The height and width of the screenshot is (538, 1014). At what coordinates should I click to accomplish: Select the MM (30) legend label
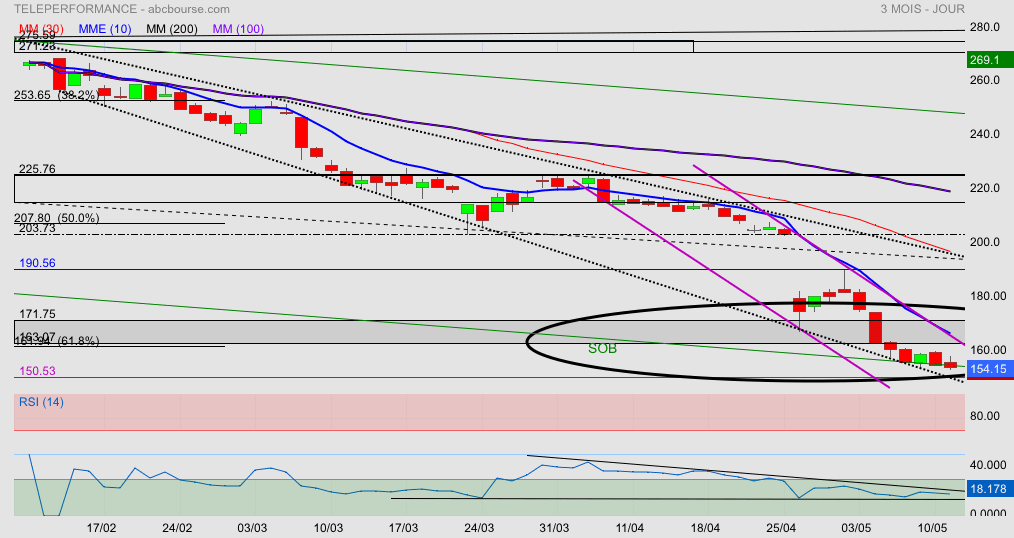(x=41, y=29)
